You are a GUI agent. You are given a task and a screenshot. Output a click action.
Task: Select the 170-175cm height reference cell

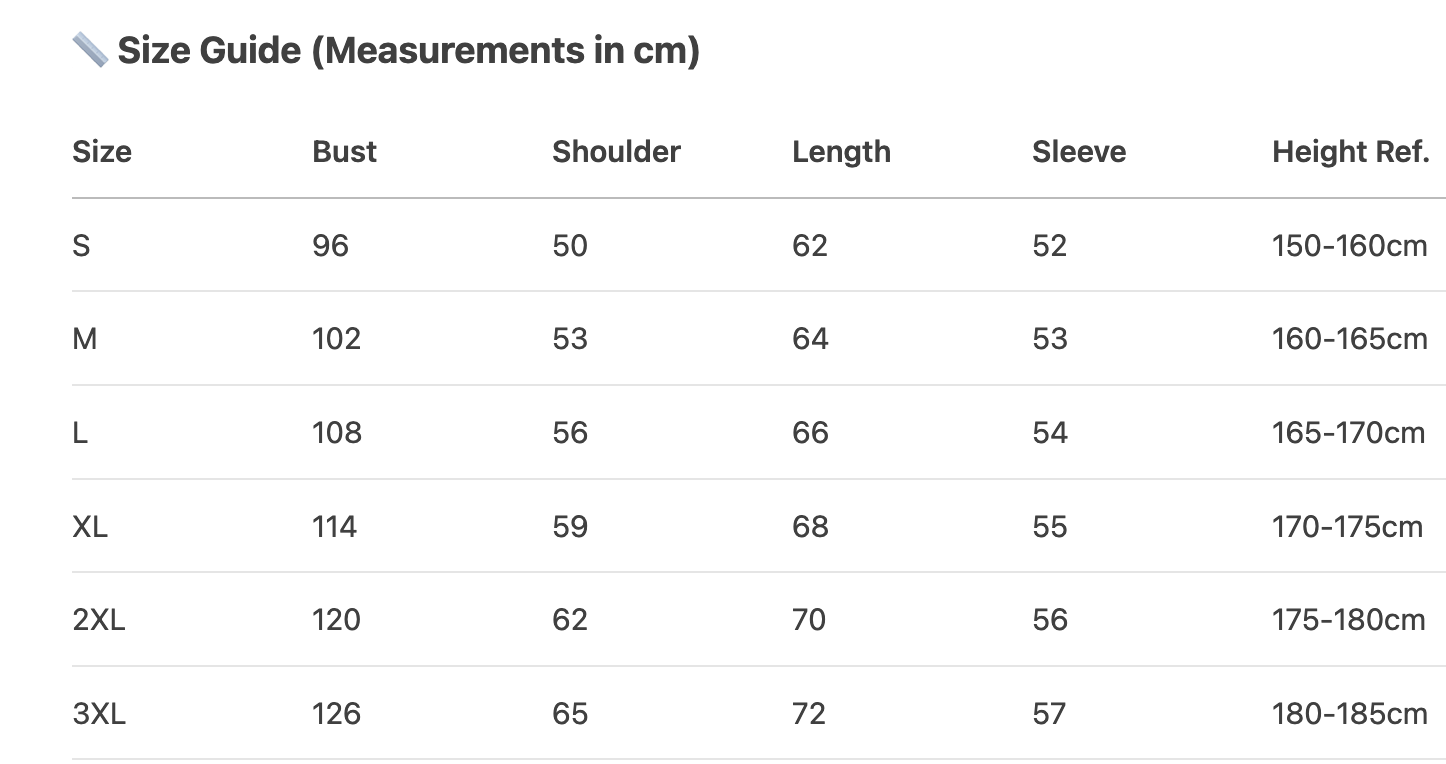(x=1347, y=527)
